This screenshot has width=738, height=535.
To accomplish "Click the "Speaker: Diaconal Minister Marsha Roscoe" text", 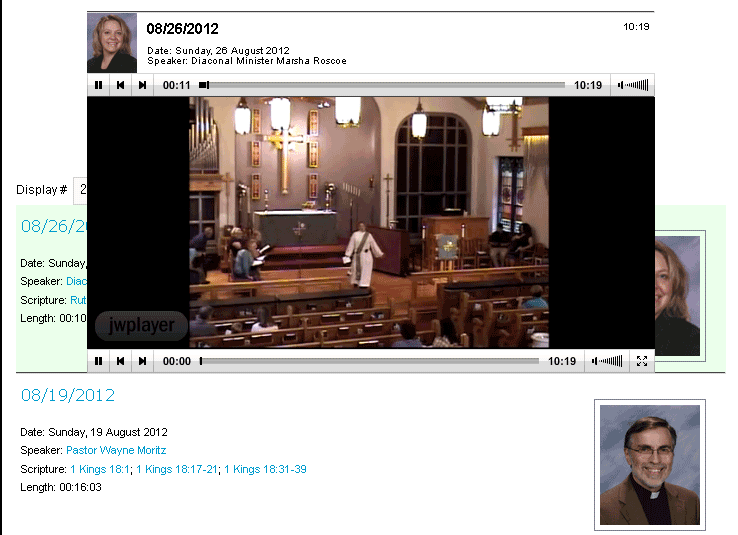I will click(247, 61).
